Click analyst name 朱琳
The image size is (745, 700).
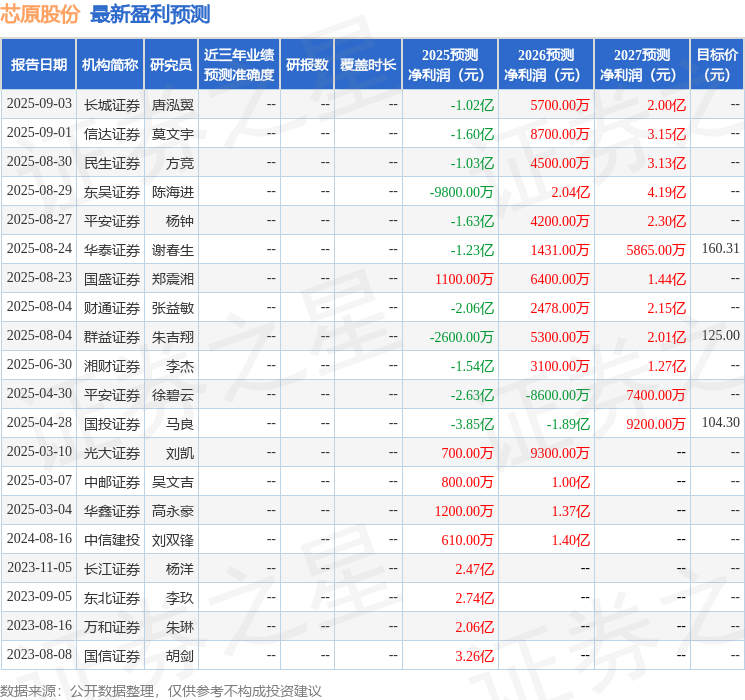pyautogui.click(x=180, y=627)
